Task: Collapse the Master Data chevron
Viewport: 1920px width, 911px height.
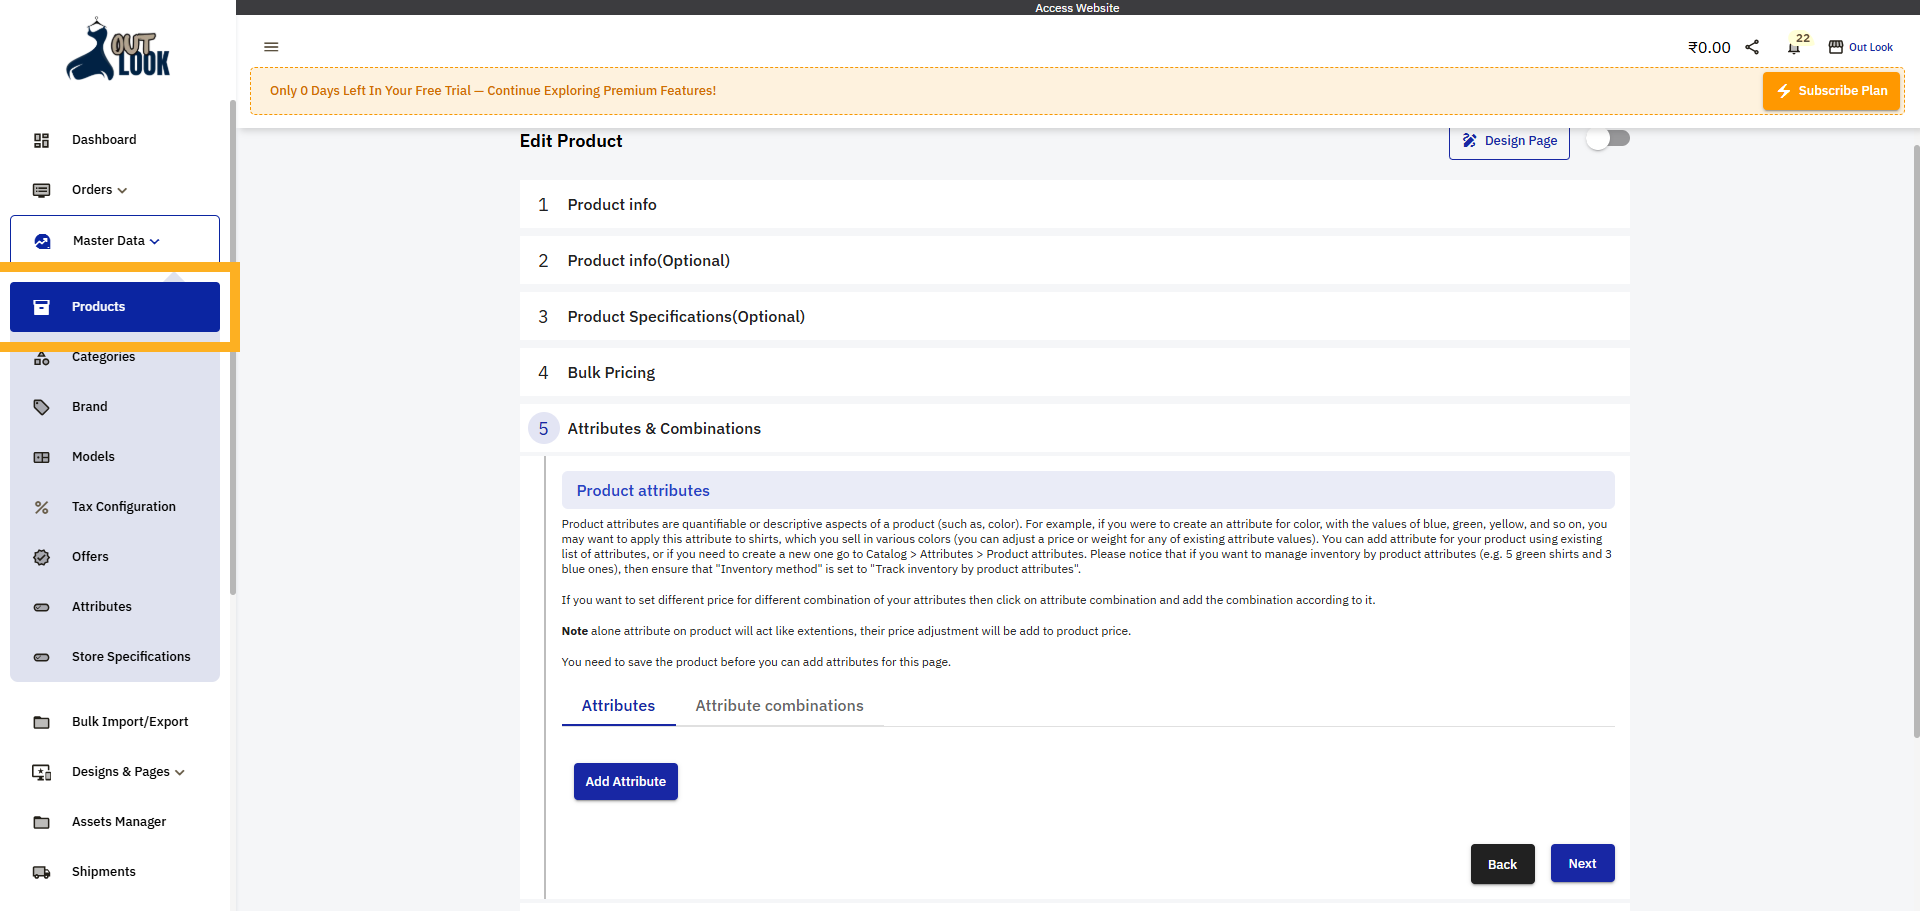Action: point(154,241)
